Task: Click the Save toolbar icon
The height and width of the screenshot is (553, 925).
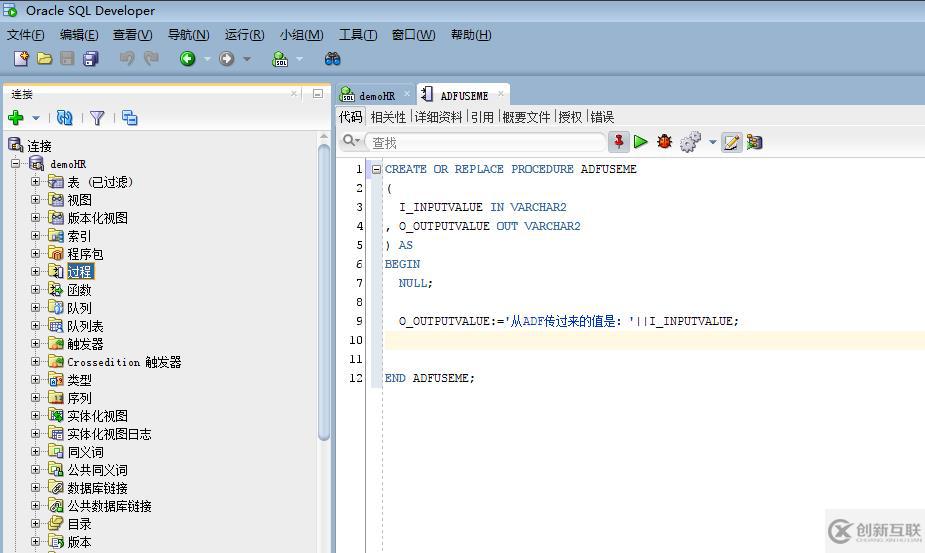Action: (x=67, y=58)
